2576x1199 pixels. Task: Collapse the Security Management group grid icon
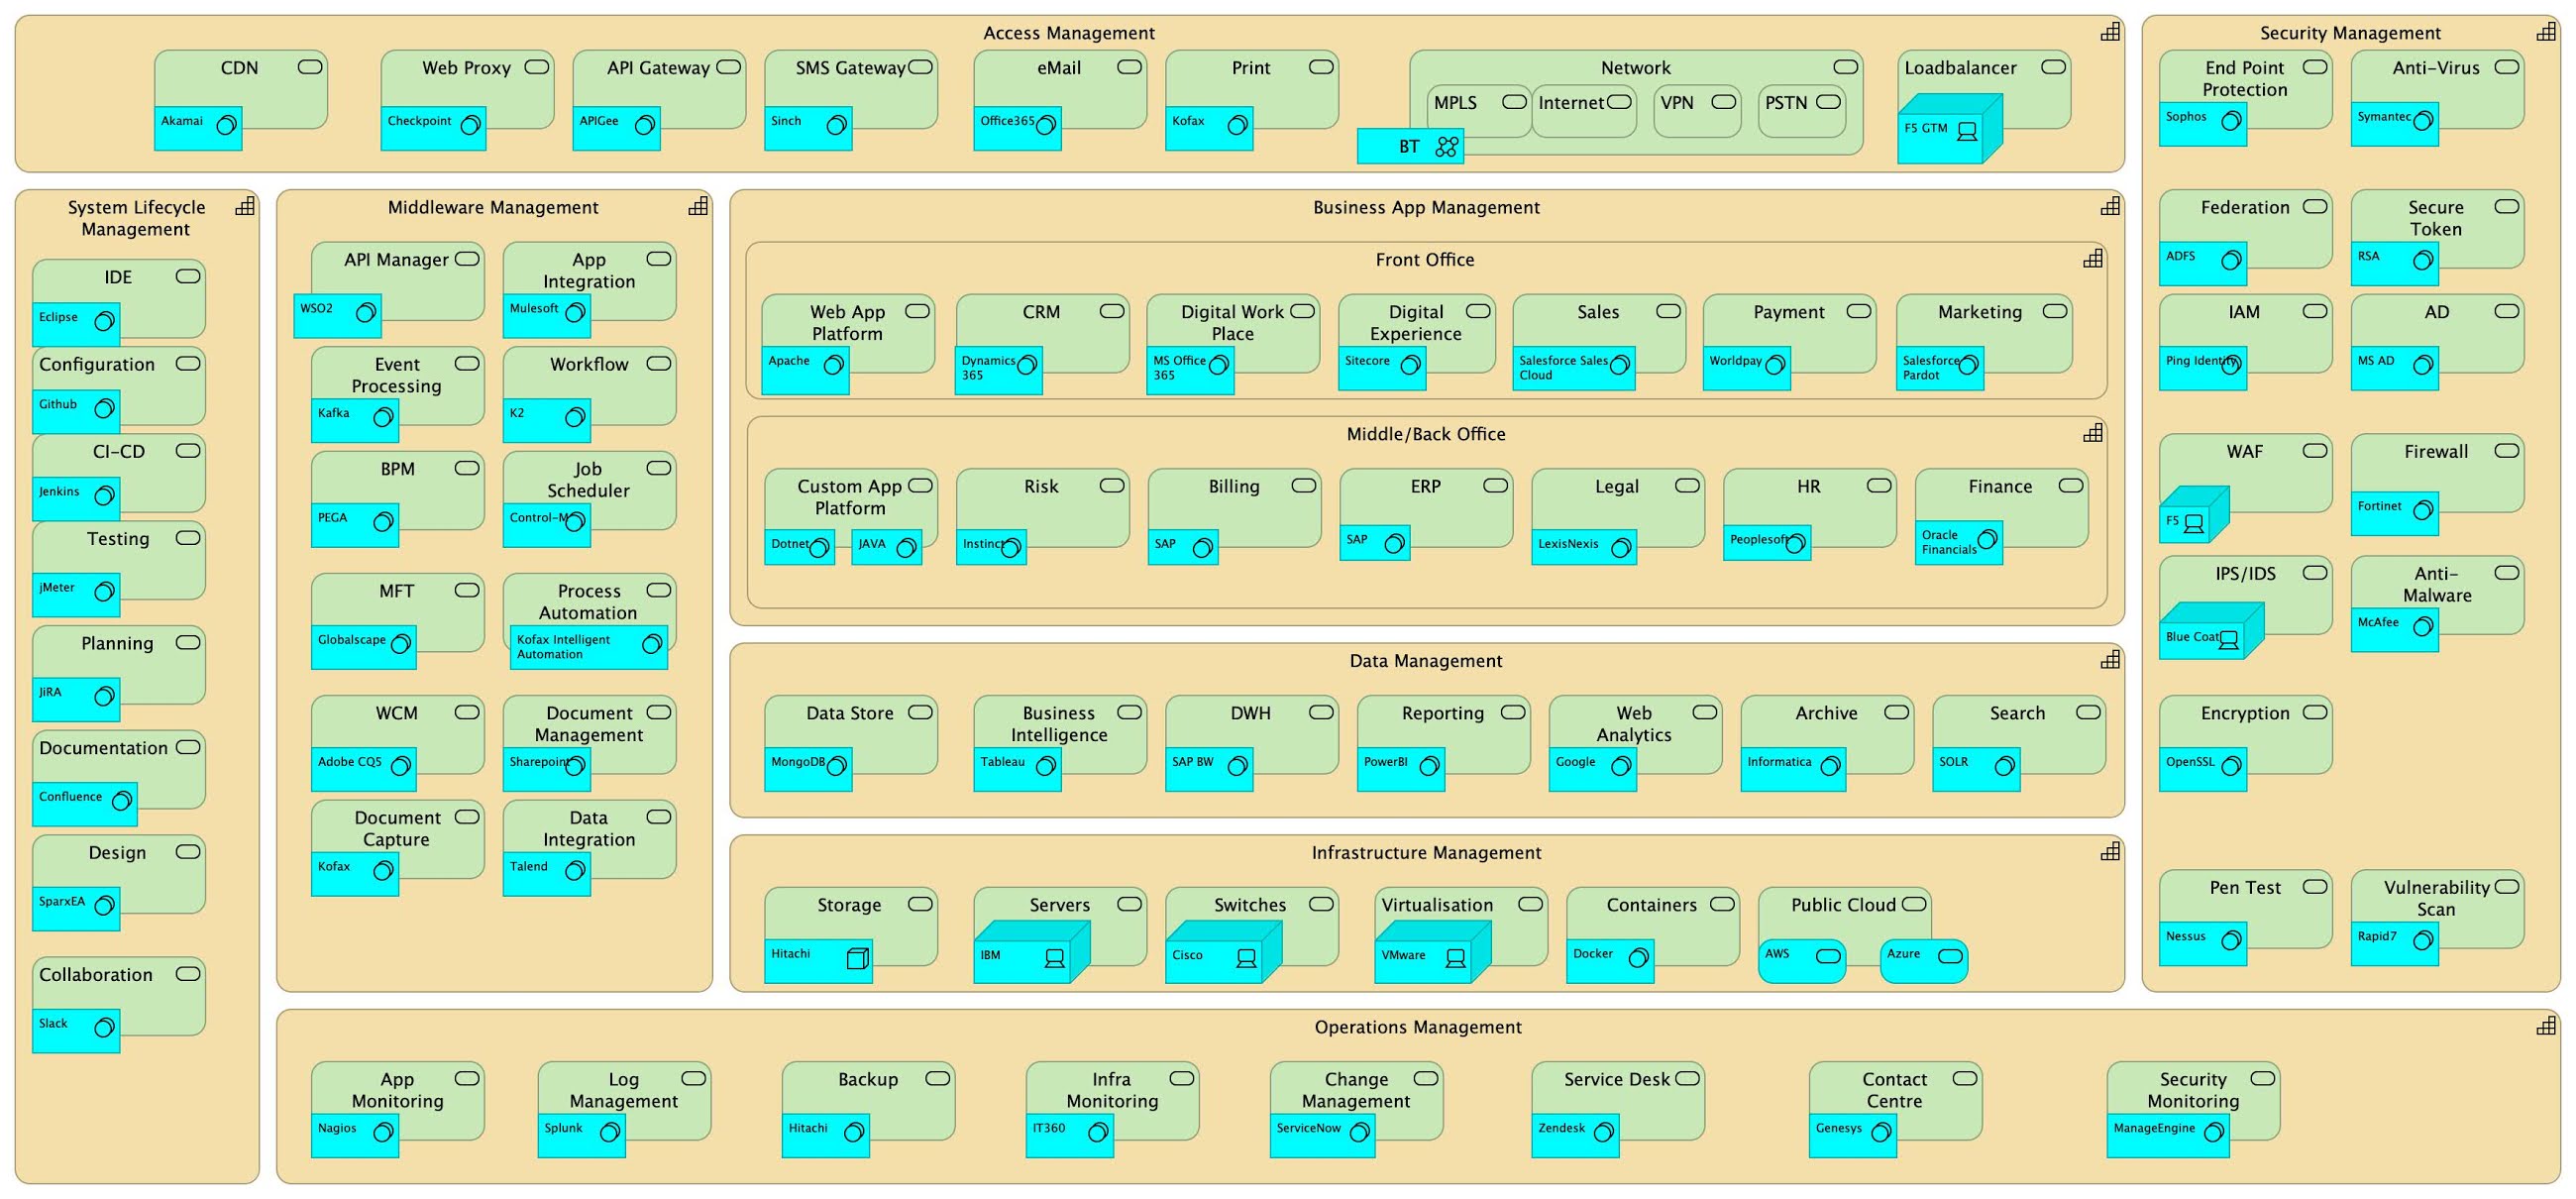tap(2545, 31)
